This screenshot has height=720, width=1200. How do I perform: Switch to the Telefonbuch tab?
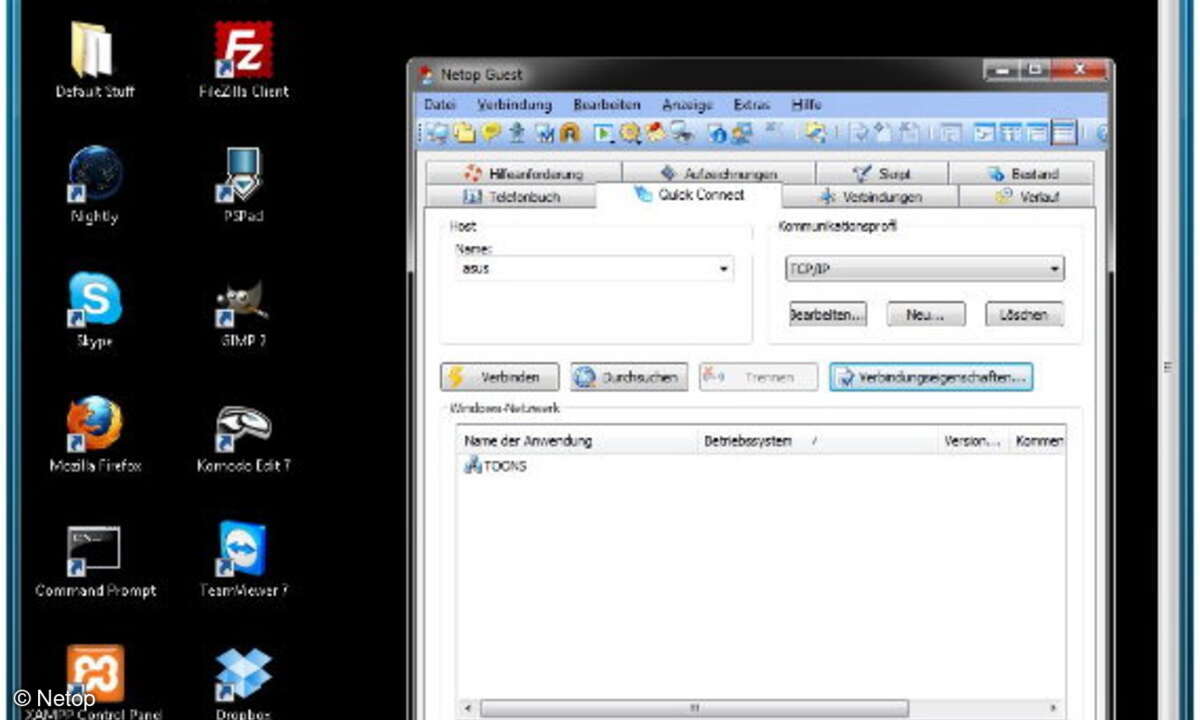point(511,197)
